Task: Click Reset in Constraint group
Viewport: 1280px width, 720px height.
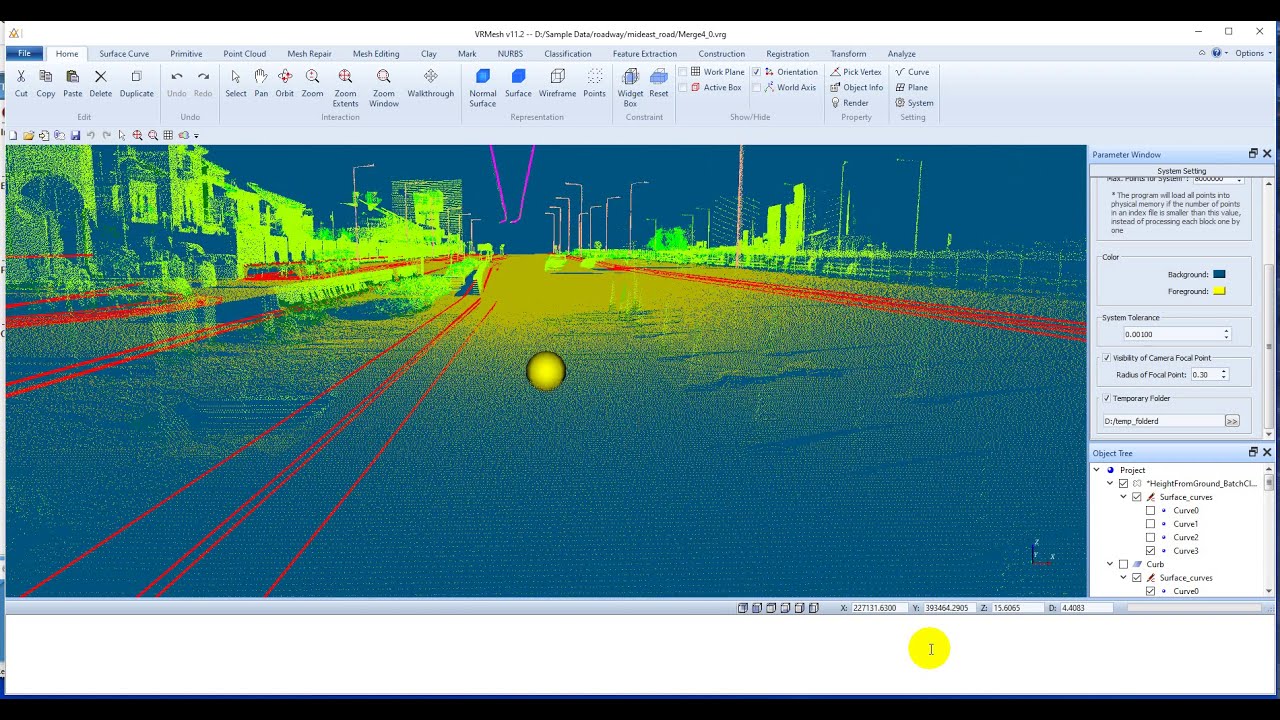Action: click(659, 82)
